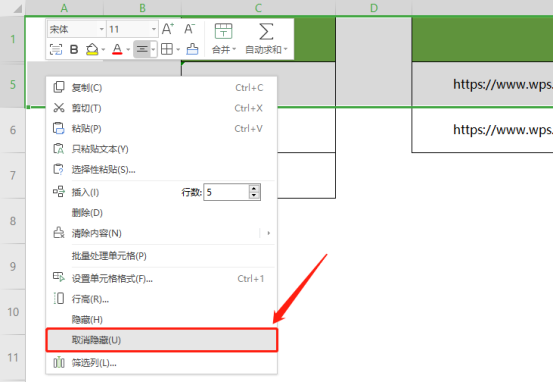
Task: Choose 粘贴(P) from the context menu
Action: (161, 129)
